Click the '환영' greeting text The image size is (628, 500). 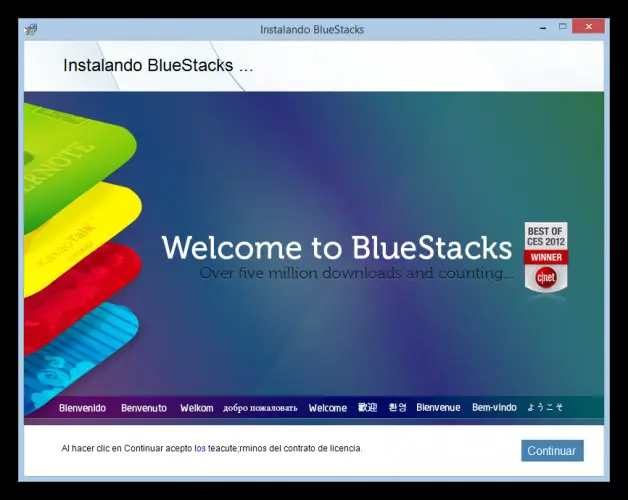397,407
